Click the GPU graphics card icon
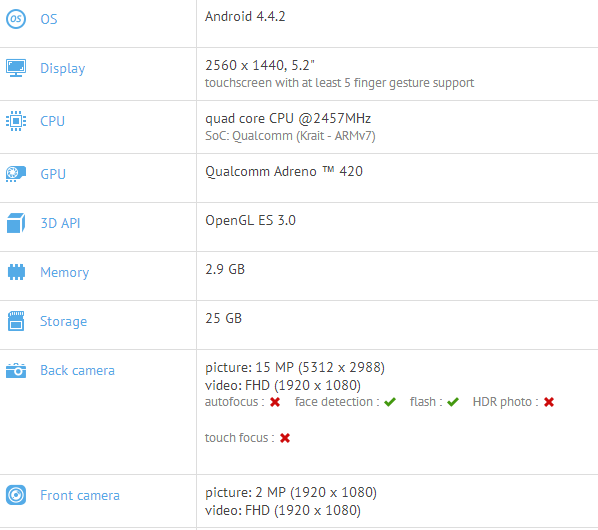 [x=16, y=174]
